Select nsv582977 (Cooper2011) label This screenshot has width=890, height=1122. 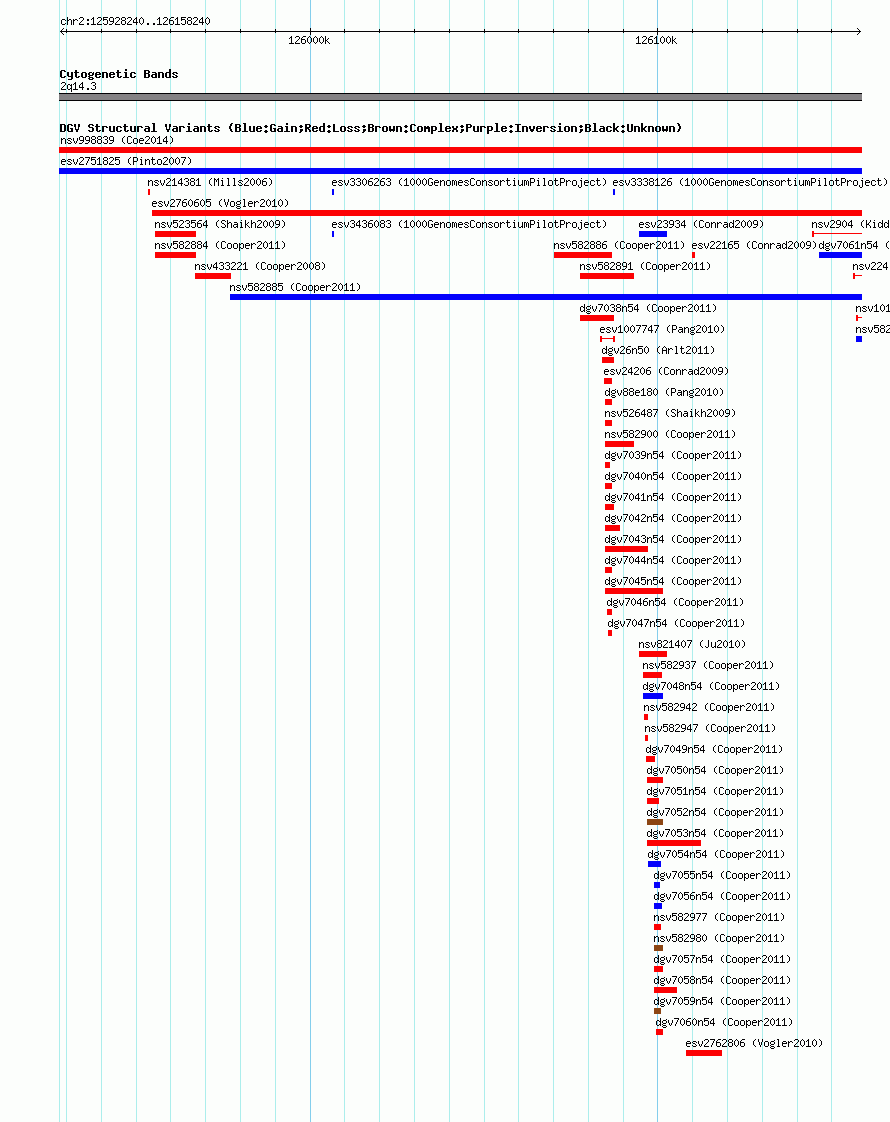[x=719, y=917]
